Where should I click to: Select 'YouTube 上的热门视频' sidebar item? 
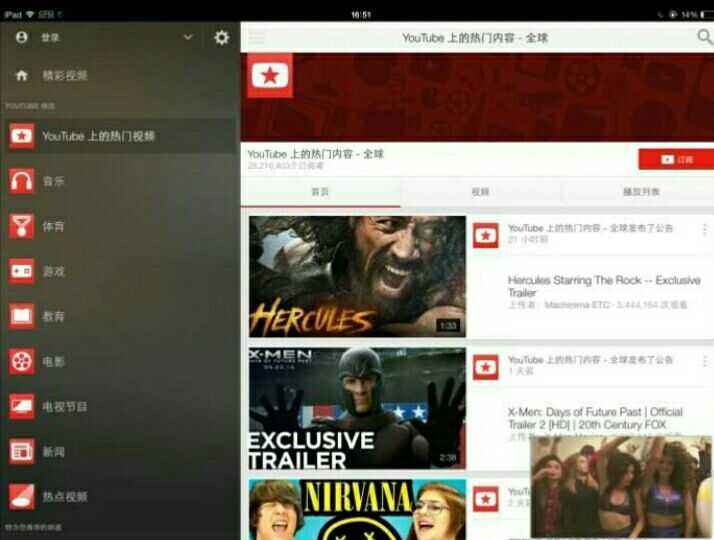pos(120,136)
